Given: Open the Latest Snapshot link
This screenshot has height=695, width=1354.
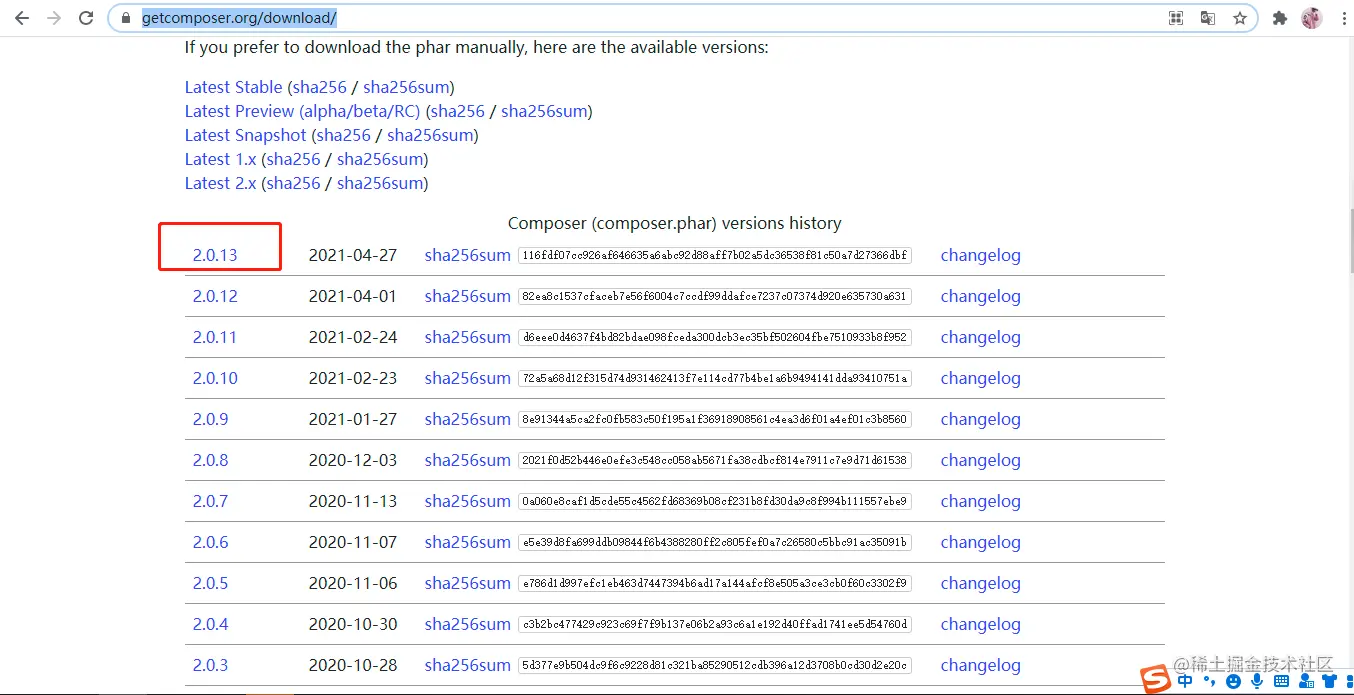Looking at the screenshot, I should pyautogui.click(x=245, y=135).
